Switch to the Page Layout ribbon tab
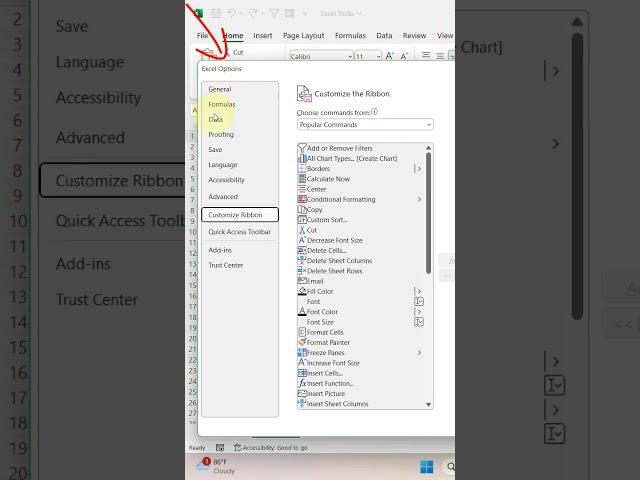The height and width of the screenshot is (480, 640). 303,36
